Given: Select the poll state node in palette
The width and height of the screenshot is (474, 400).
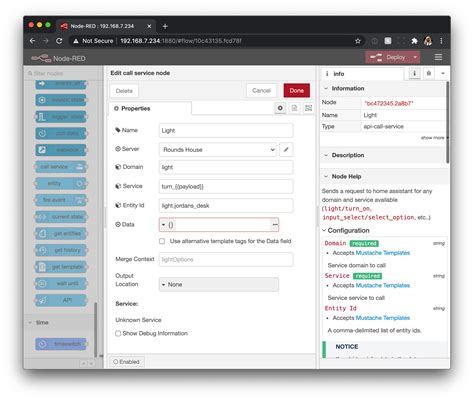Looking at the screenshot, I should point(61,133).
